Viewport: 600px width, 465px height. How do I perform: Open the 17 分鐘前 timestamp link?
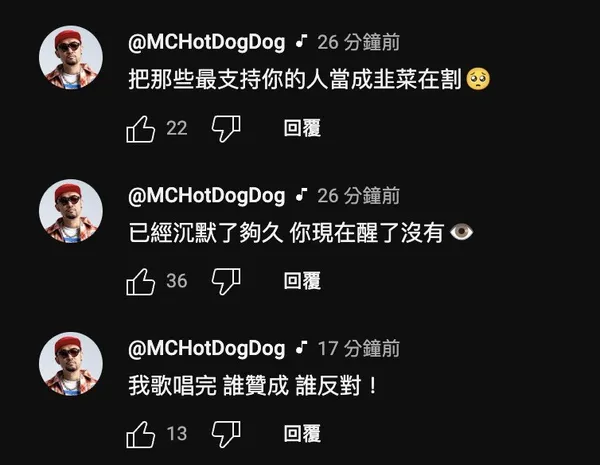coord(359,348)
